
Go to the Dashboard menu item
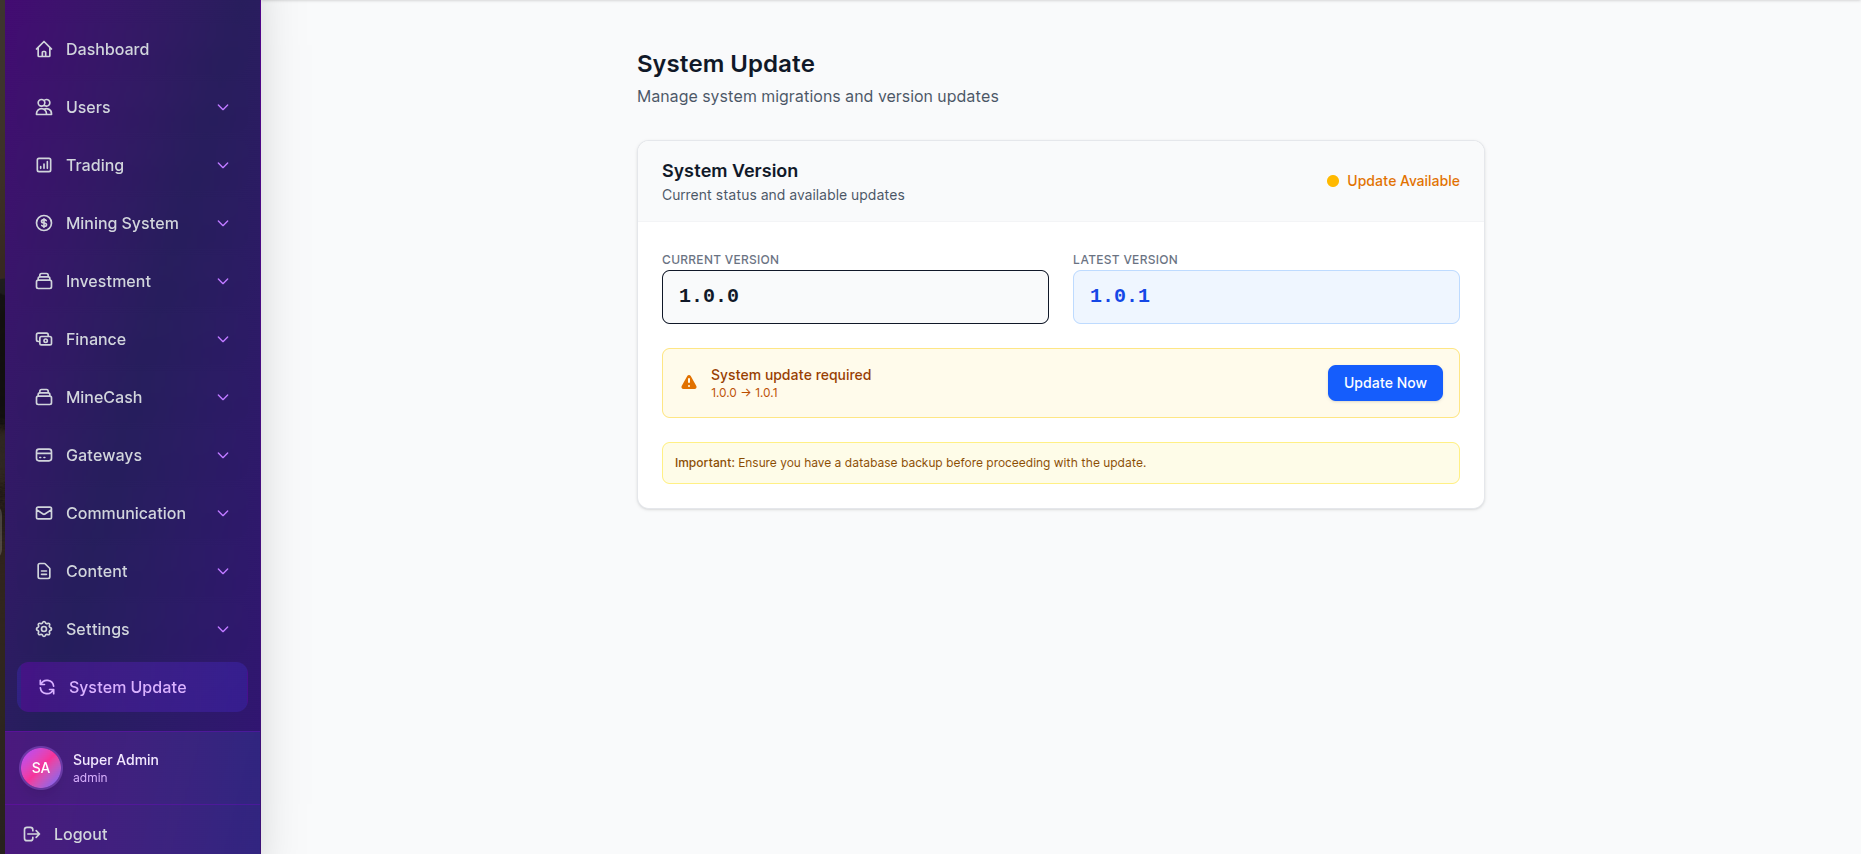coord(107,49)
